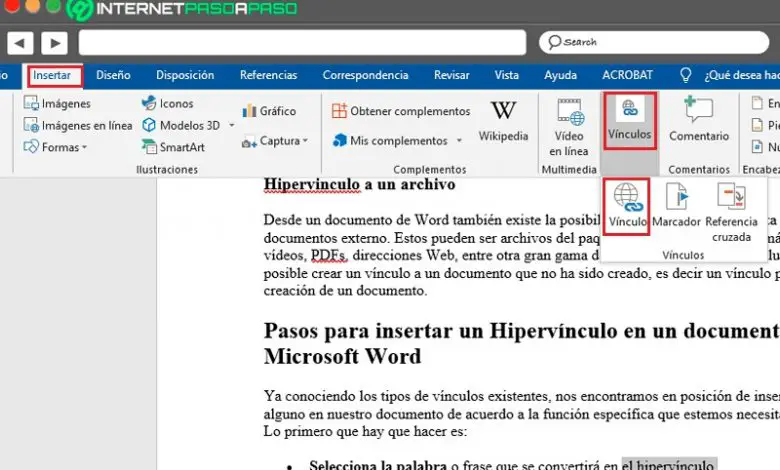Expand Mis complementos dropdown
The image size is (780, 470).
click(459, 141)
